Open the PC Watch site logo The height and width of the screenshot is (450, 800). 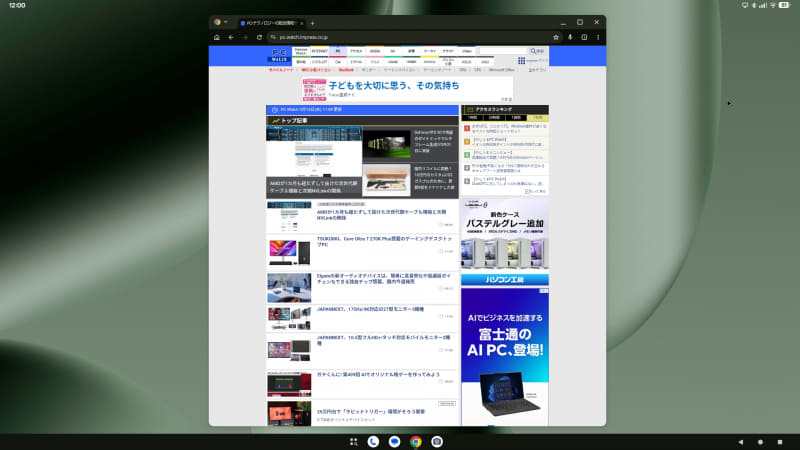click(279, 56)
